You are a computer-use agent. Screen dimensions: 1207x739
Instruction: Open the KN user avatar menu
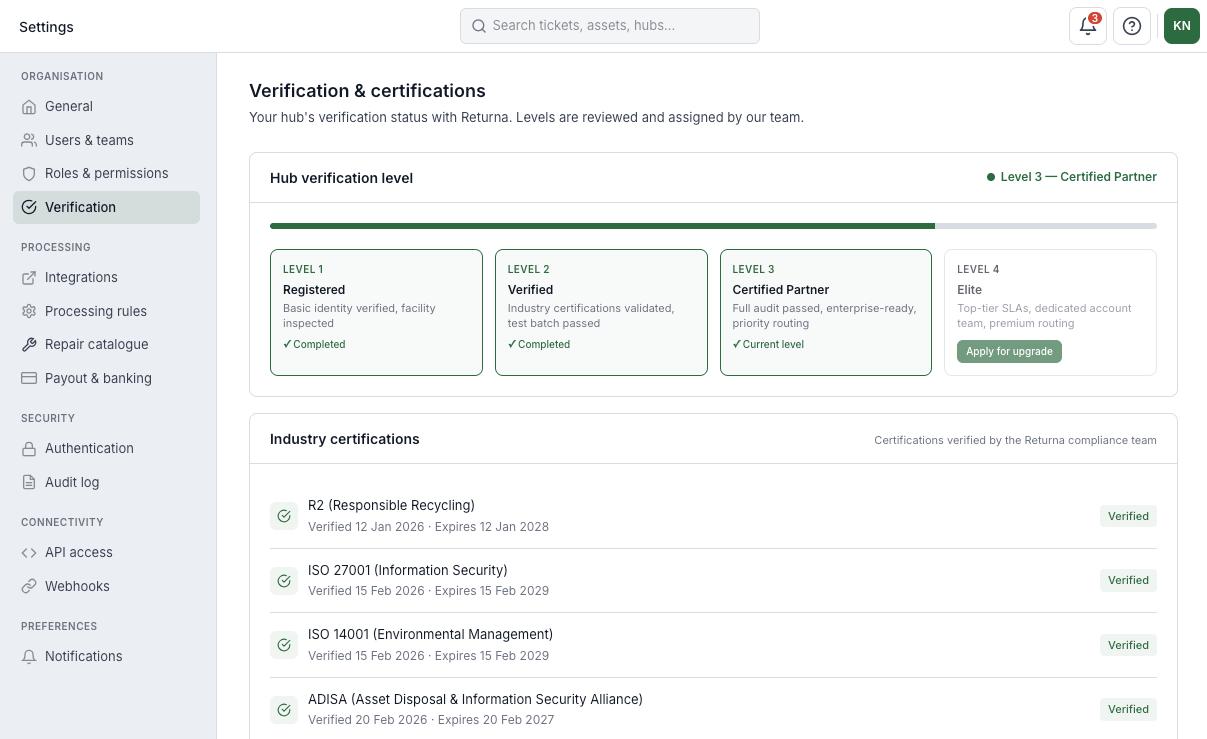[x=1181, y=26]
